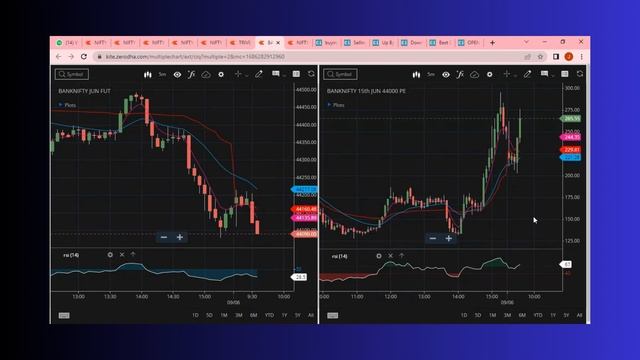
Task: Open 5m interval selector in right chart
Action: 431,74
